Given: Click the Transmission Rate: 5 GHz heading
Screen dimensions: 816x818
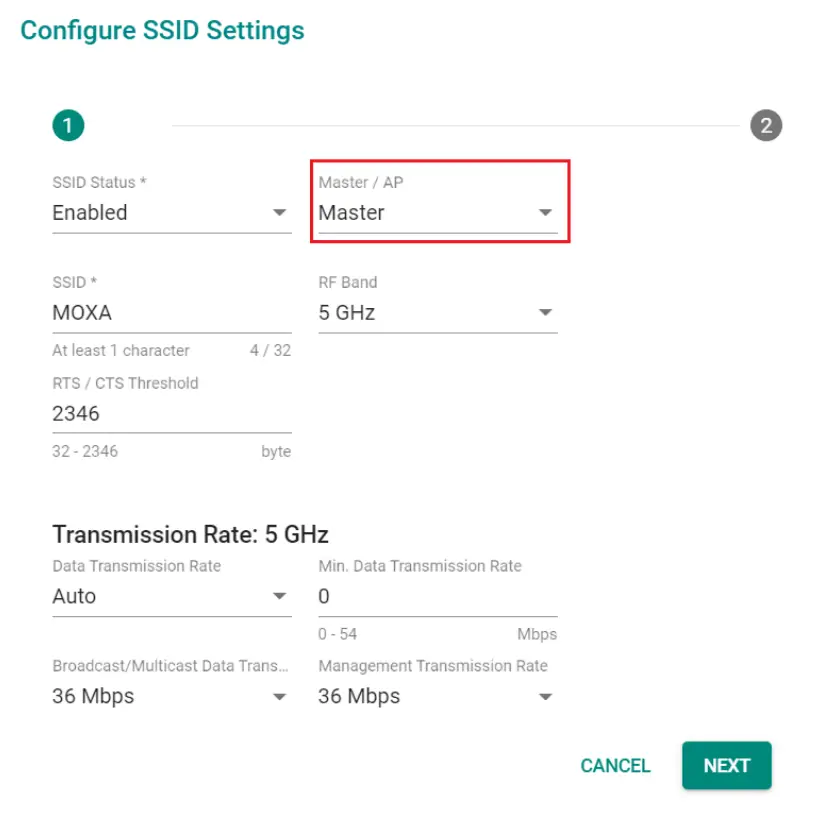Looking at the screenshot, I should coord(190,534).
